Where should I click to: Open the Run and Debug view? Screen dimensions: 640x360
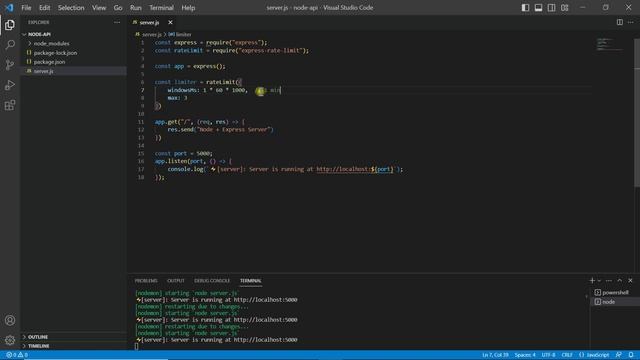pos(10,85)
